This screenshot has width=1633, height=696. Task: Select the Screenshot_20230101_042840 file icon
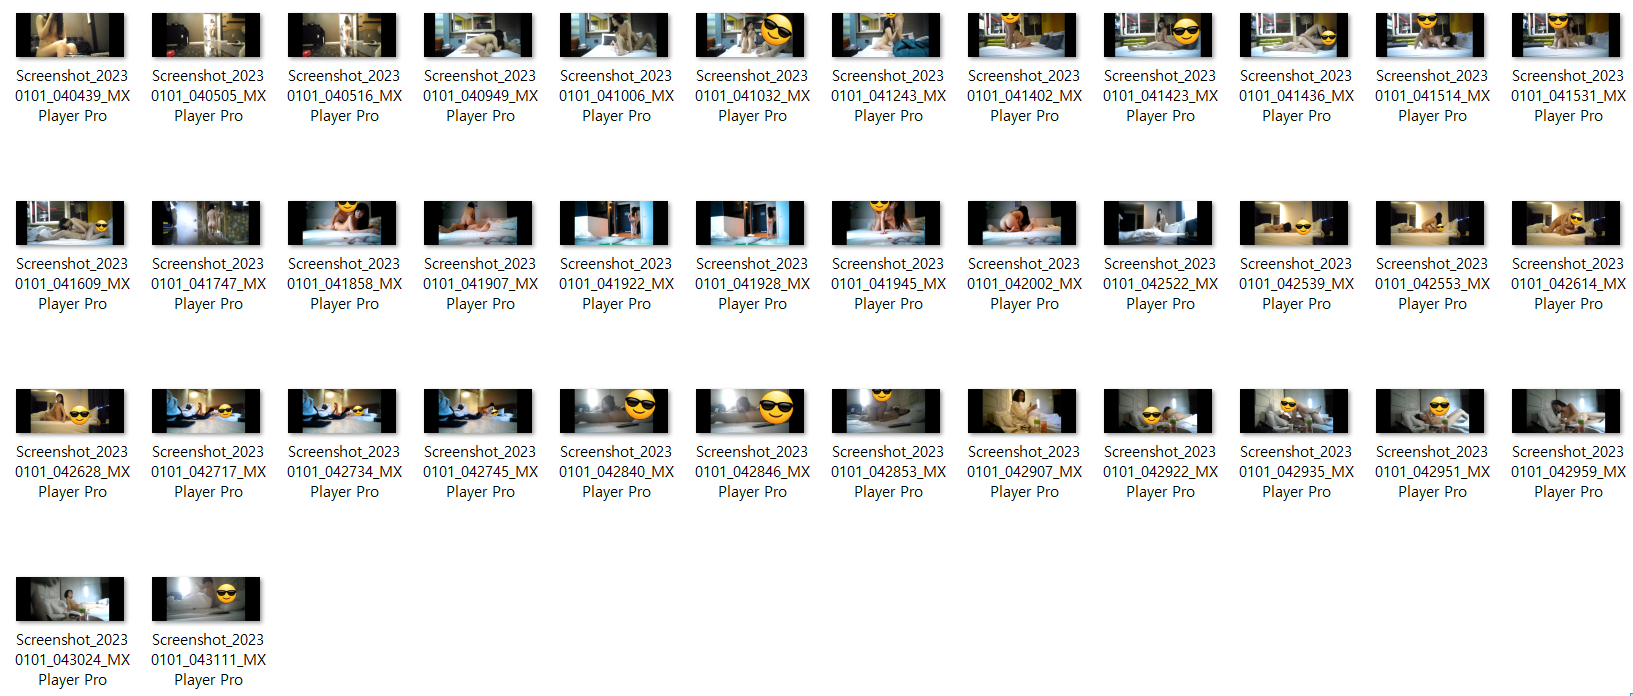615,411
